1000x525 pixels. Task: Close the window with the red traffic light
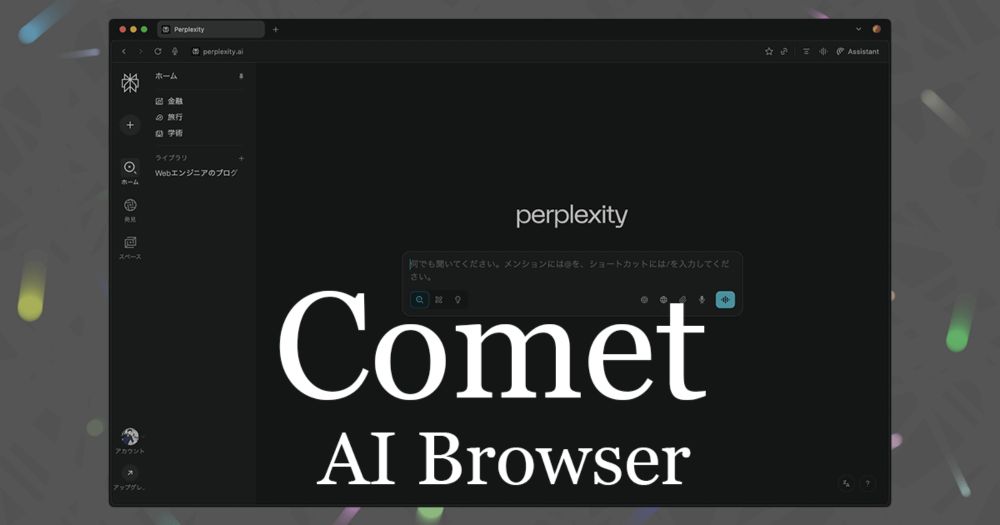pyautogui.click(x=122, y=29)
